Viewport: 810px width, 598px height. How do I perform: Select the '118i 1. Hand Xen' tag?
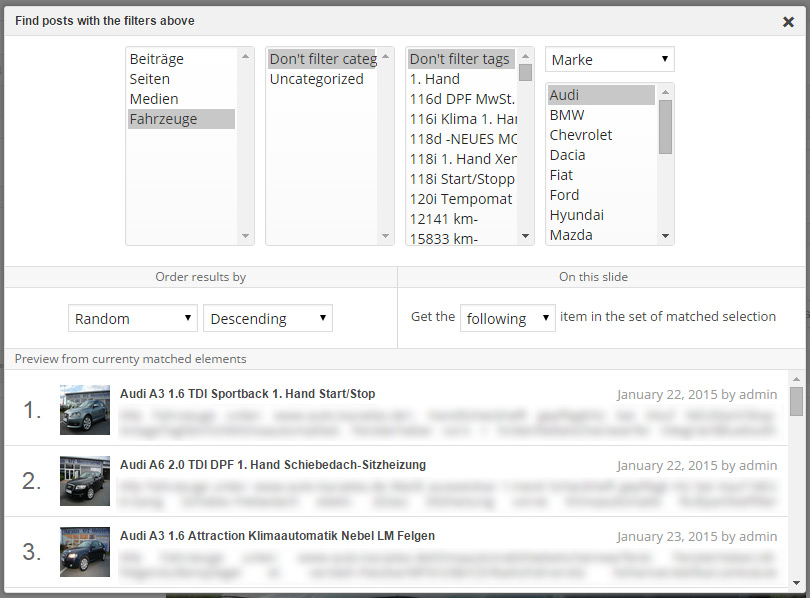tap(462, 159)
